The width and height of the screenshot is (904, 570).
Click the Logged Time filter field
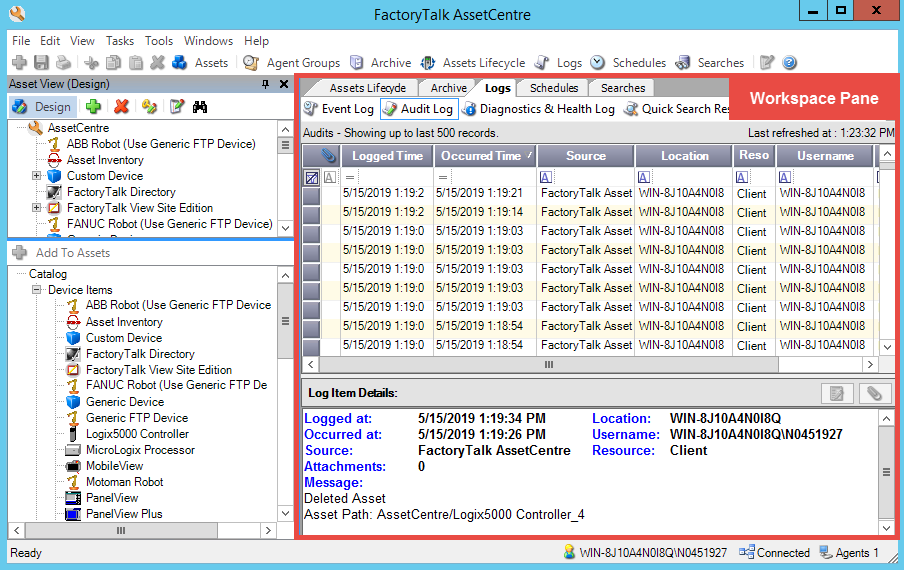(x=393, y=178)
